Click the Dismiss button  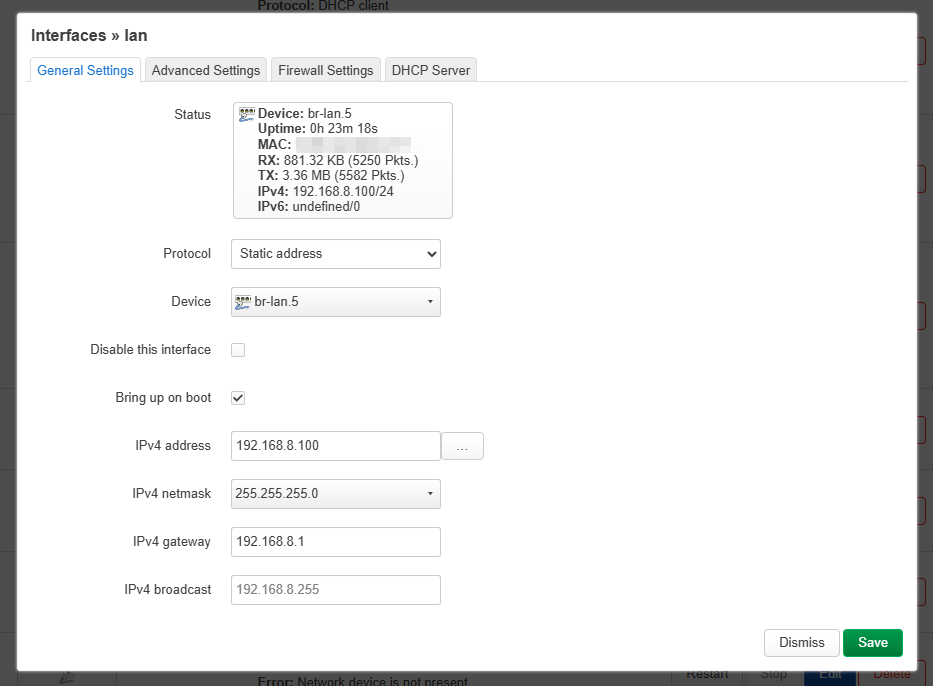[801, 643]
